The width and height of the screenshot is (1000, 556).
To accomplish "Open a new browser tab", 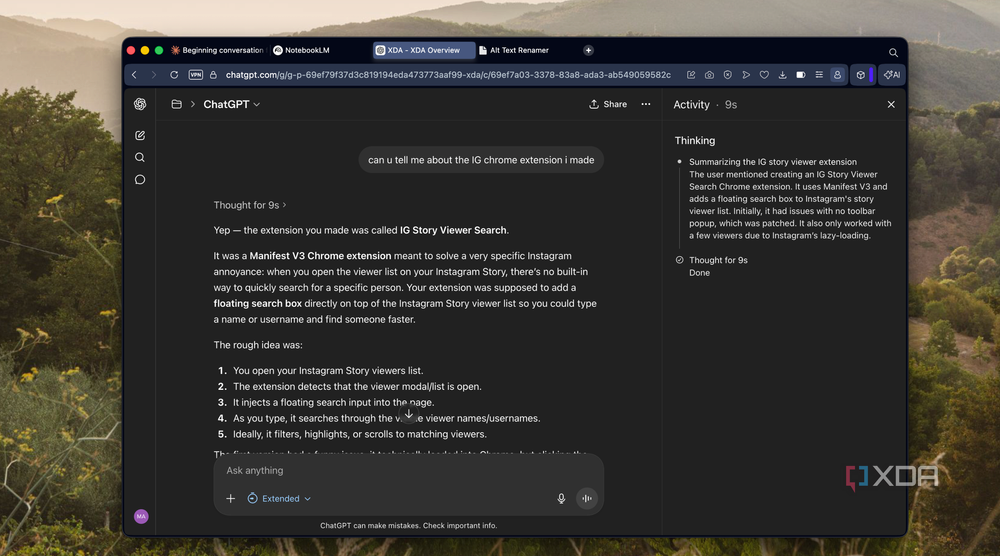I will tap(588, 50).
